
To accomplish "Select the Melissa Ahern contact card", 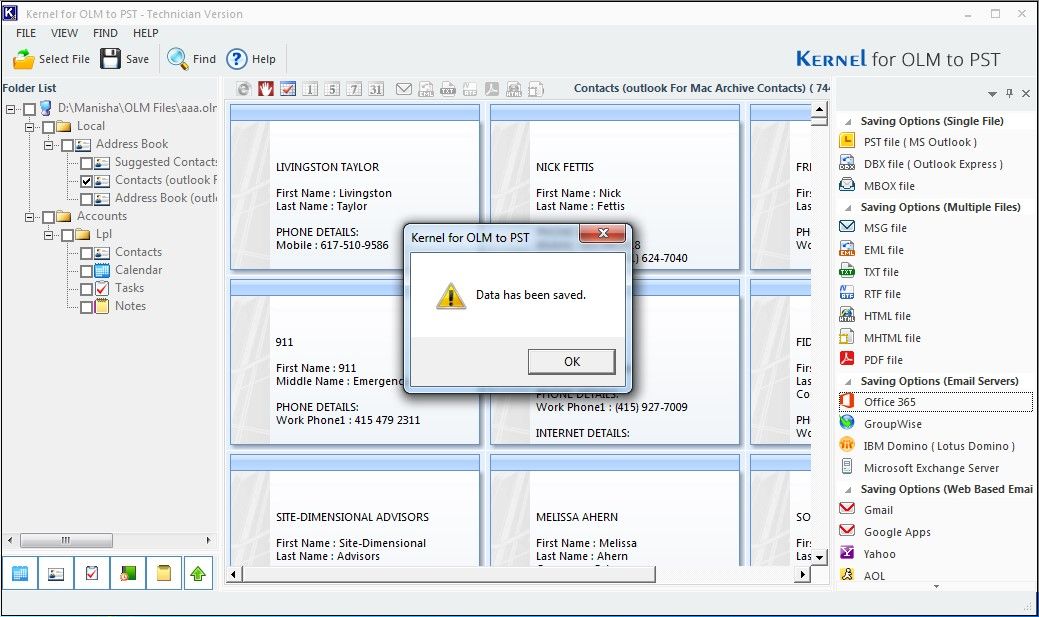I will 615,510.
